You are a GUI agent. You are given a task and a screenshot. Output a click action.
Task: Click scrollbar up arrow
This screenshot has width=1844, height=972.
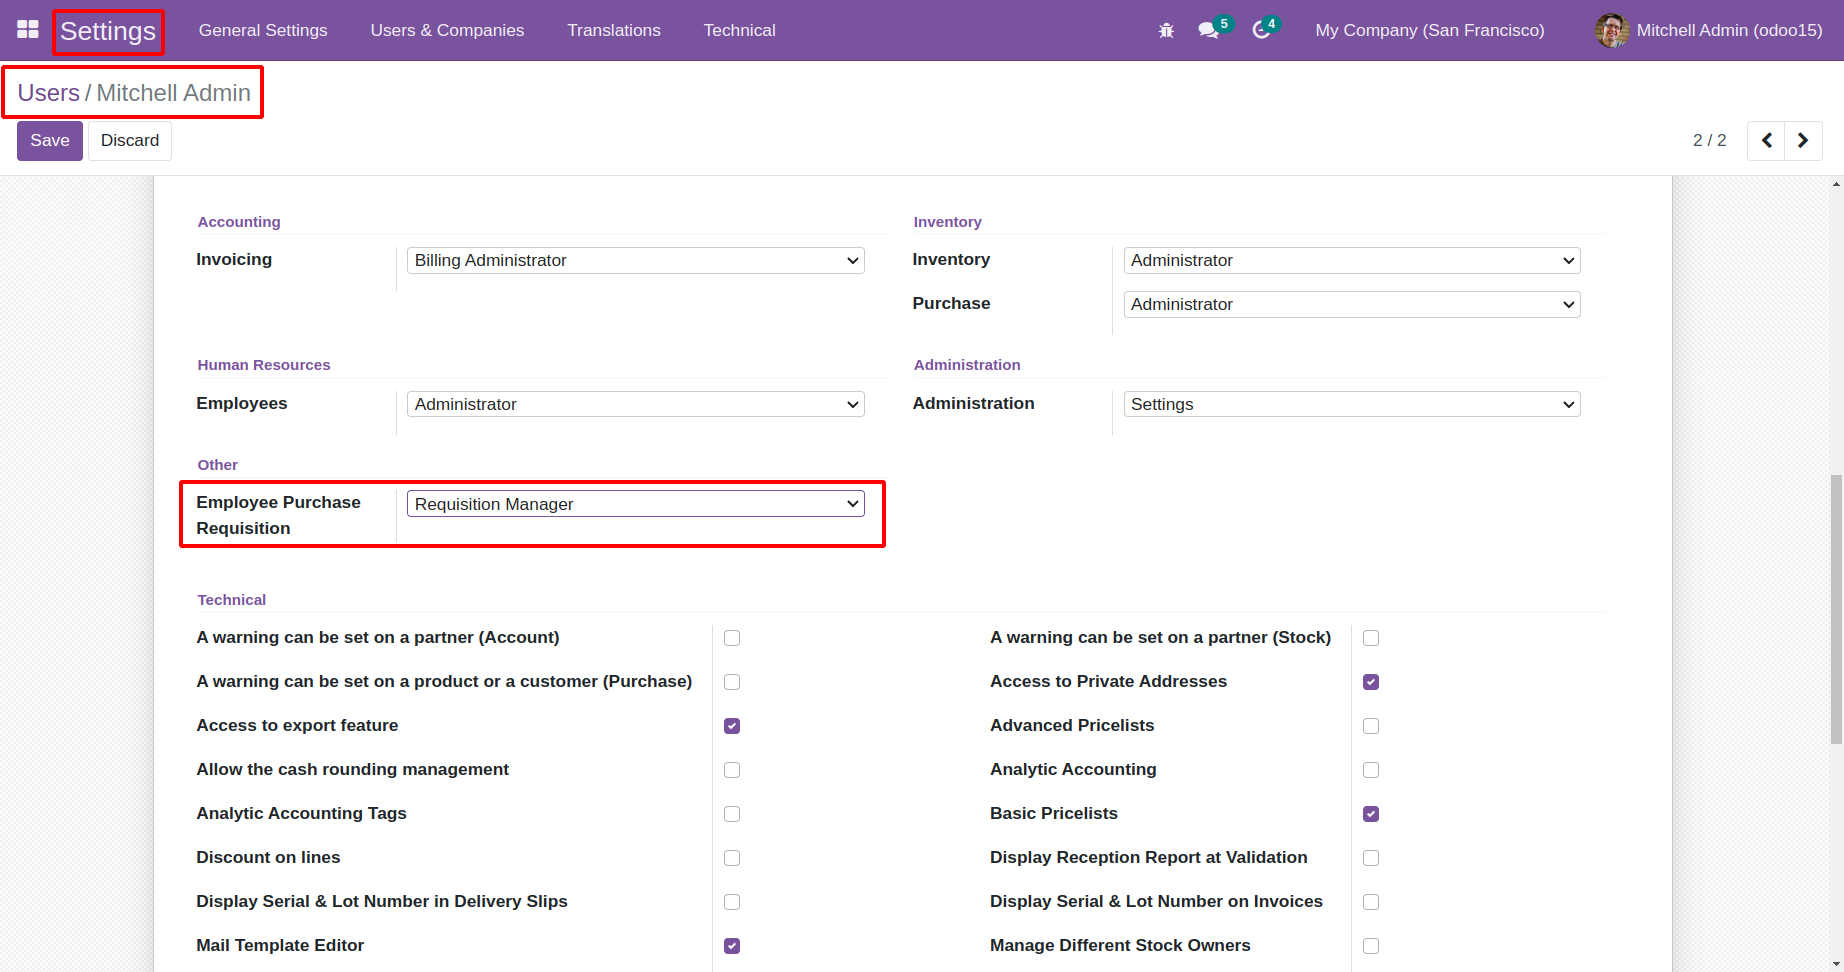1836,184
